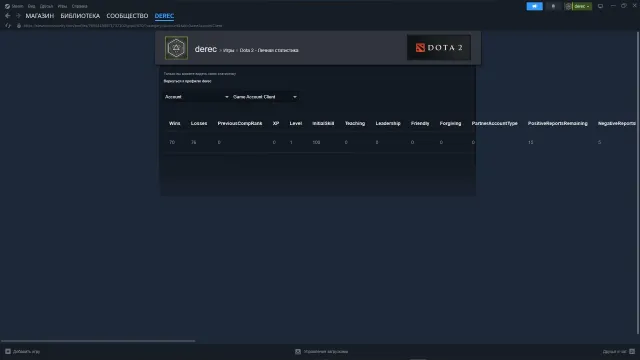The height and width of the screenshot is (360, 640).
Task: Click the horizontal scrollbar at bottom
Action: (98, 341)
